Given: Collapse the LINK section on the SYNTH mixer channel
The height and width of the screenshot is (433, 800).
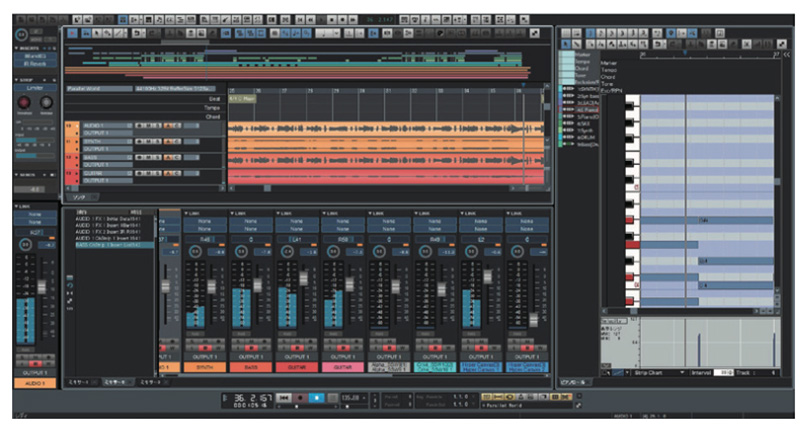Looking at the screenshot, I should coord(187,213).
